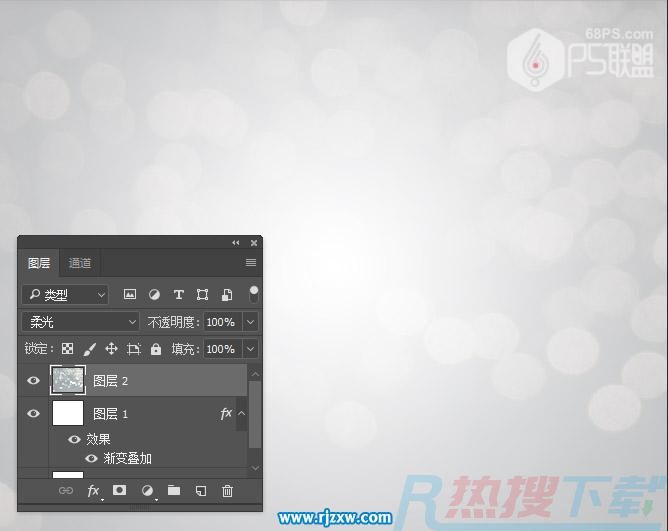The width and height of the screenshot is (668, 531).
Task: Select the 图层 2 layer thumbnail
Action: tap(68, 380)
